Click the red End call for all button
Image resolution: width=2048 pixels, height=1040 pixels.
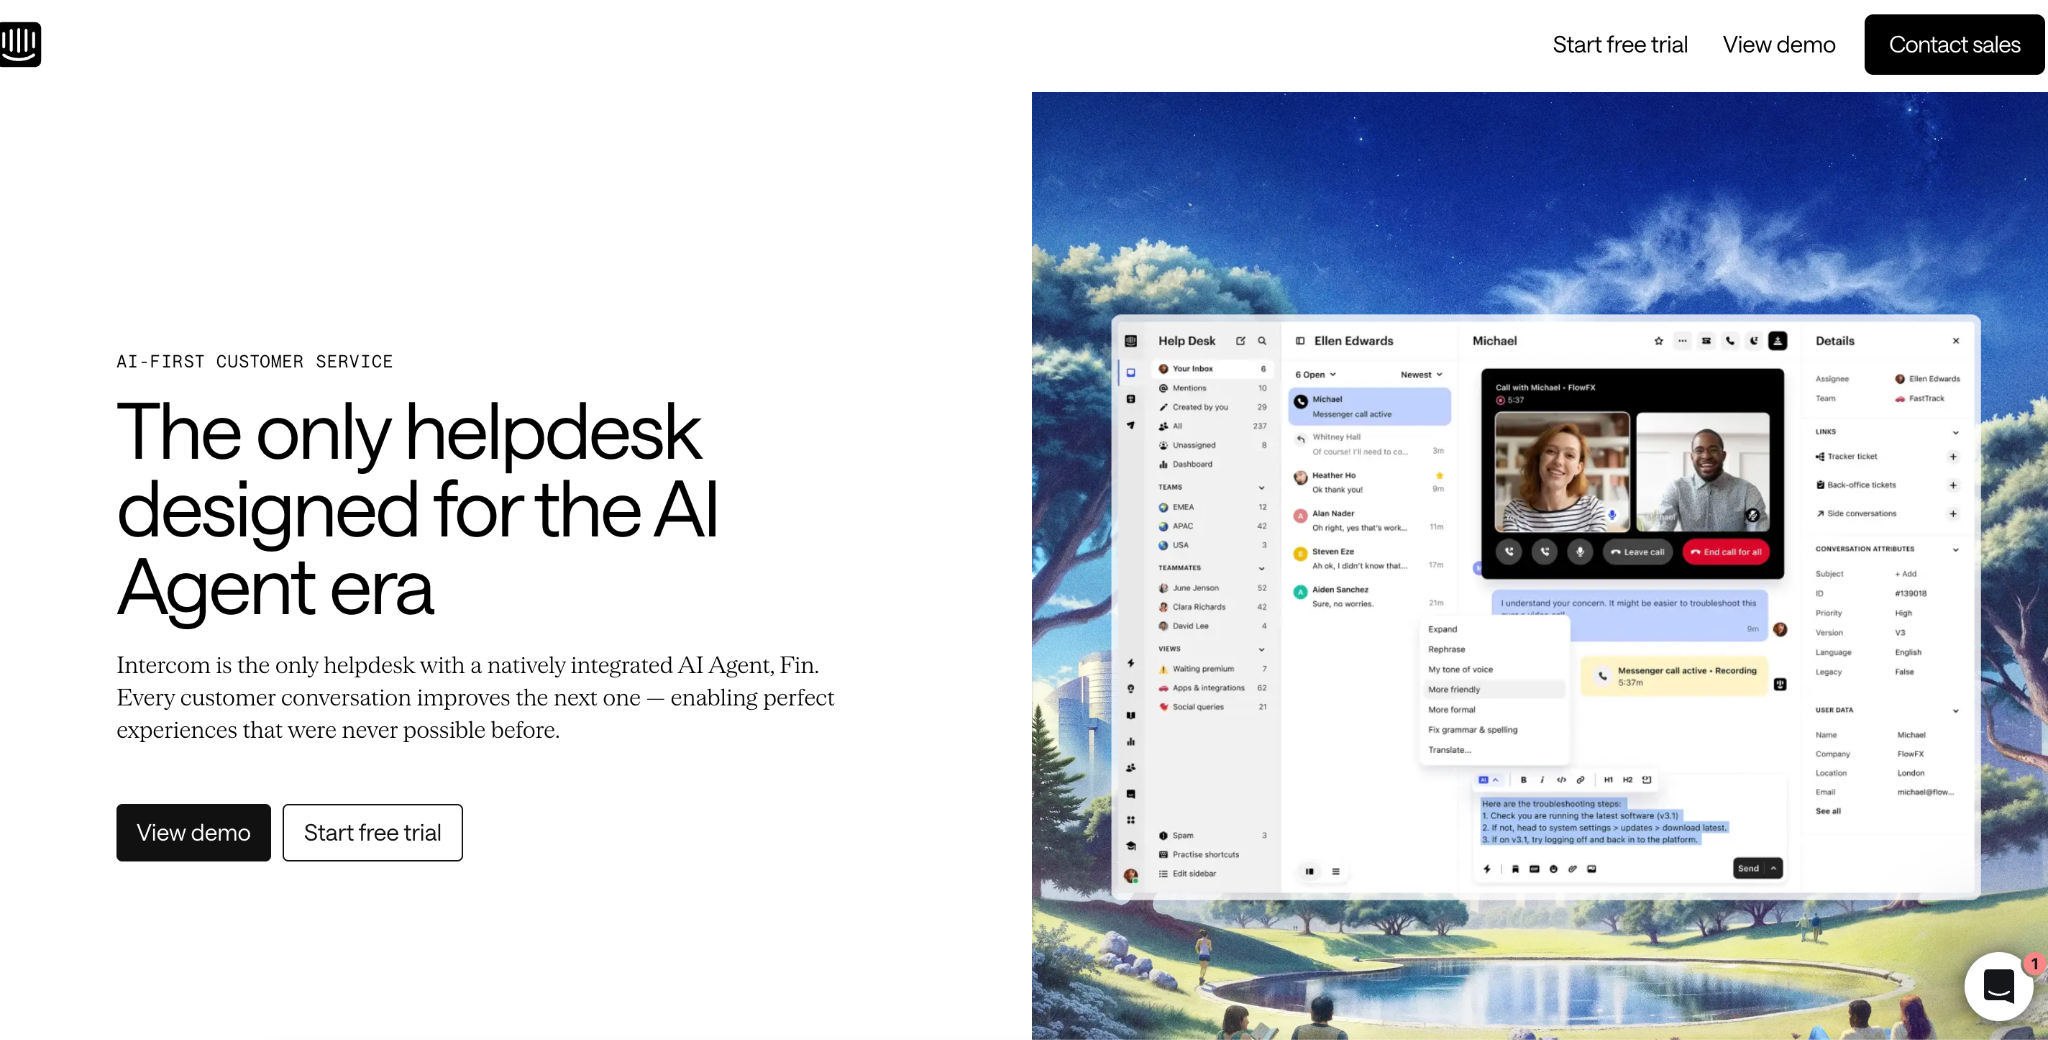point(1726,551)
